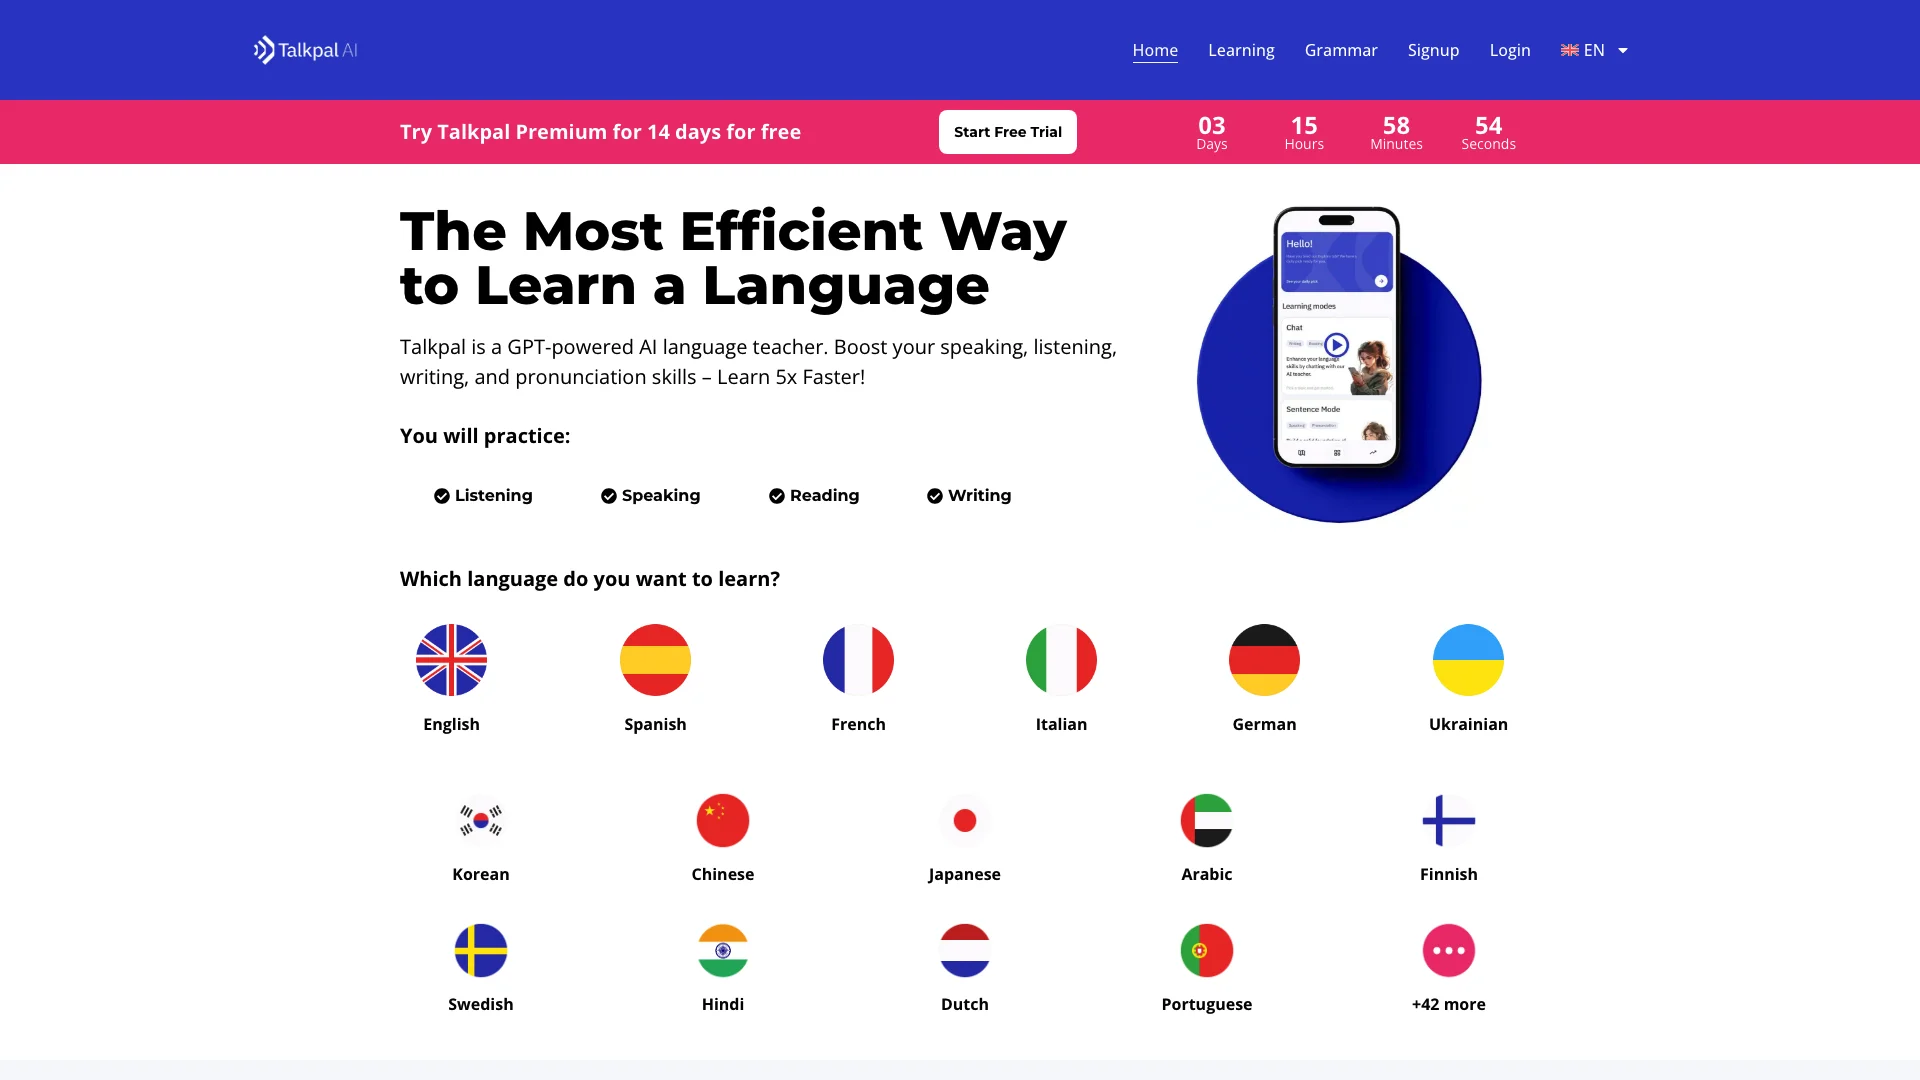The width and height of the screenshot is (1920, 1080).
Task: Click the Login navigation tab
Action: tap(1511, 50)
